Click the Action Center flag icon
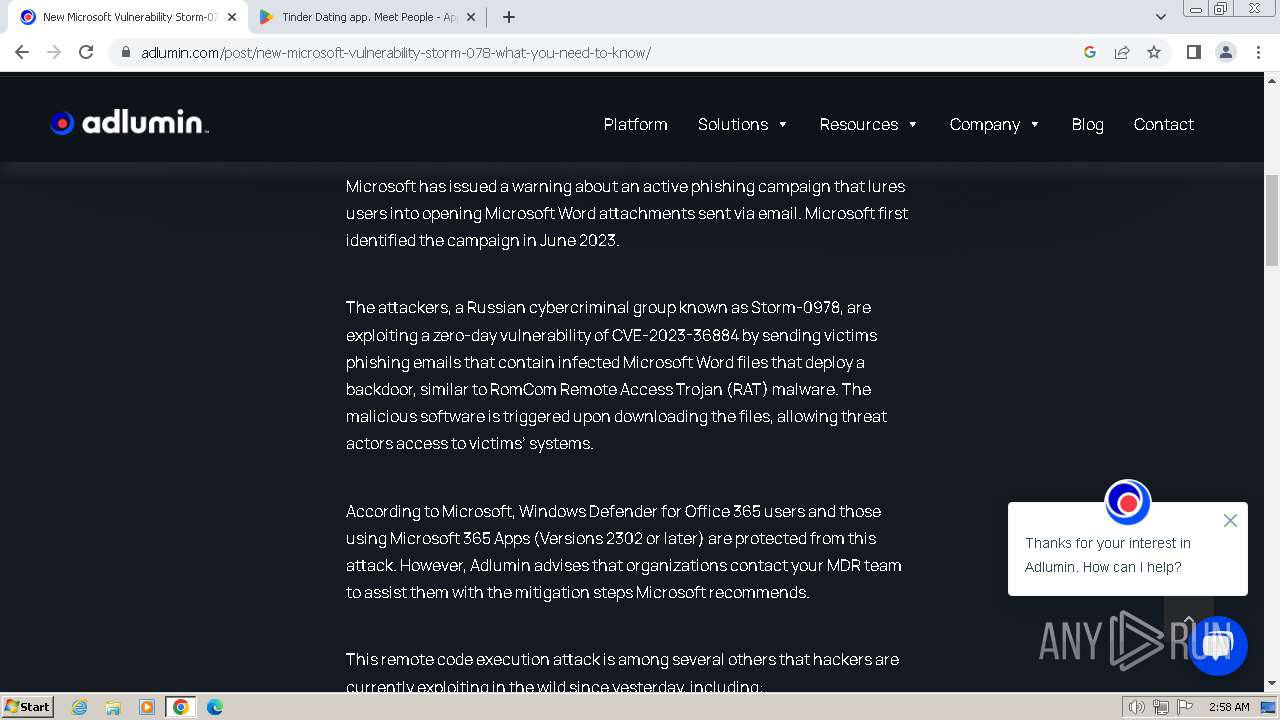Viewport: 1280px width, 720px height. [1185, 707]
